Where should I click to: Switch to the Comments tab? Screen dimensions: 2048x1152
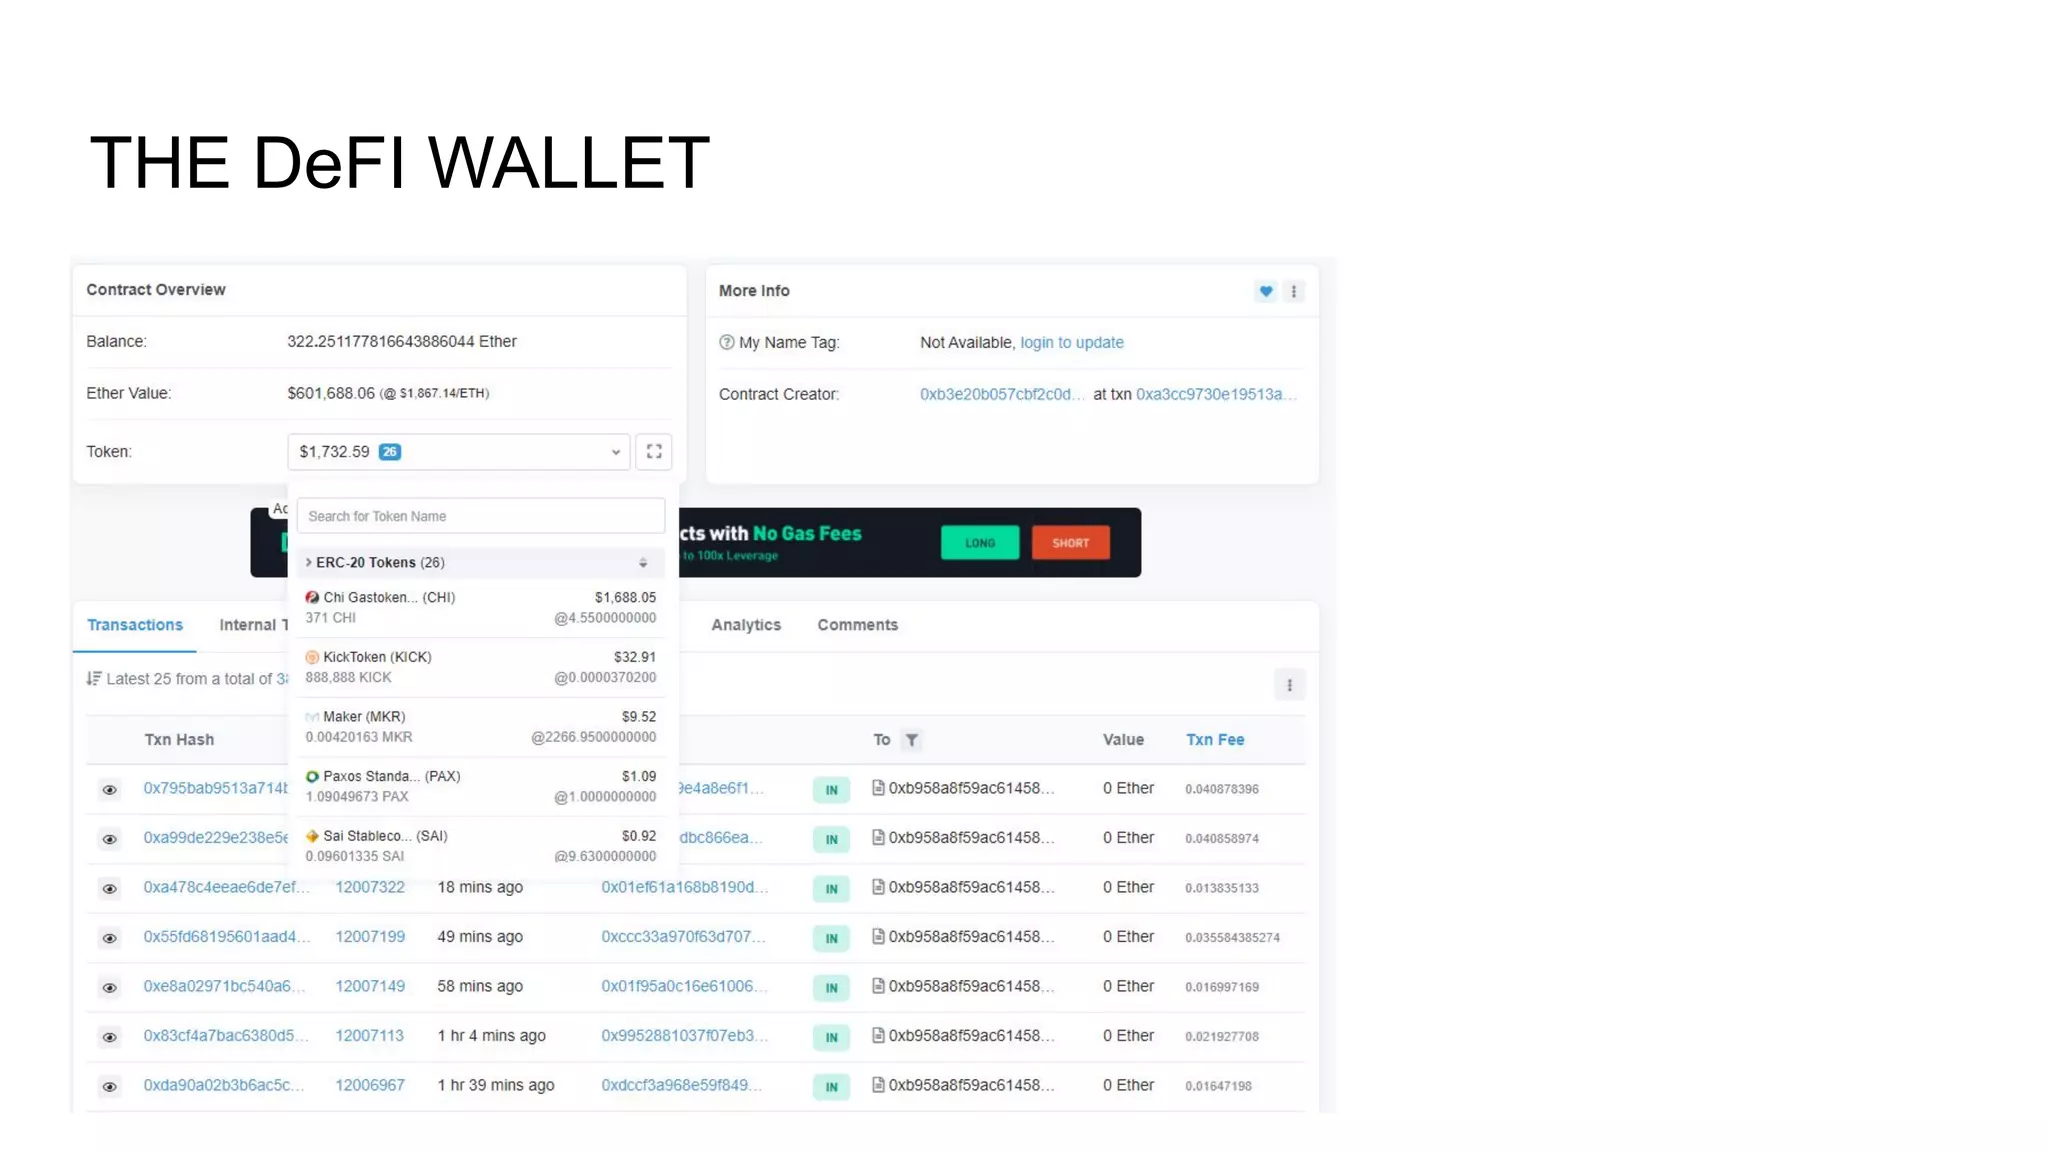(857, 625)
